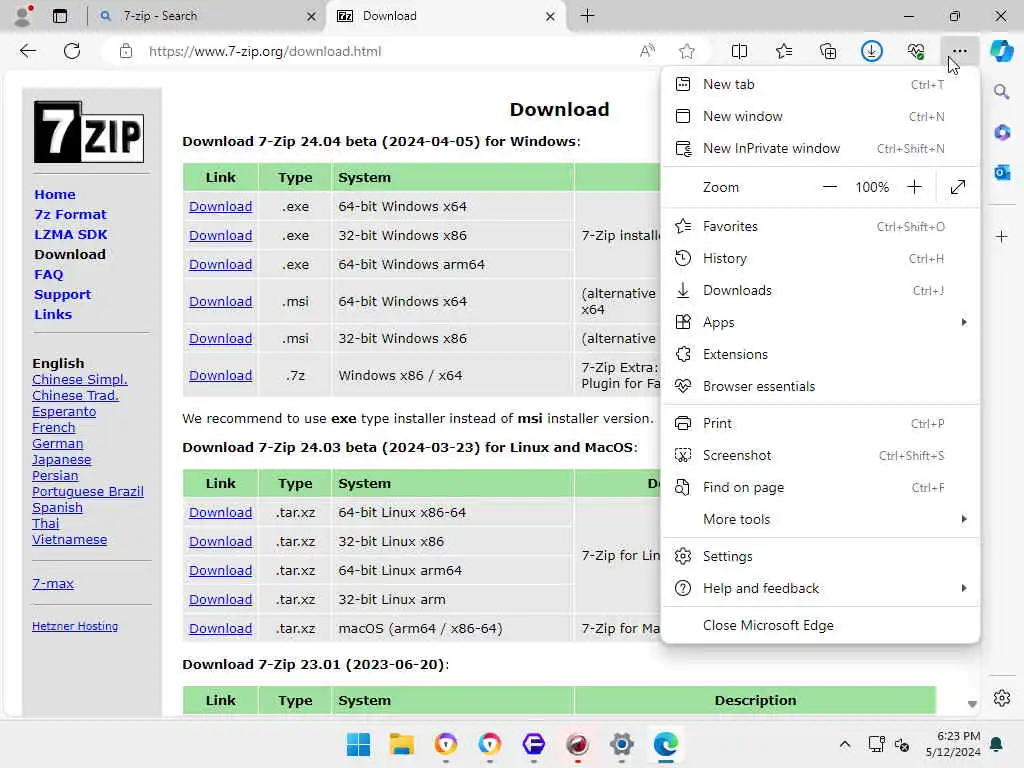Open the Downloads toolbar icon

pyautogui.click(x=872, y=51)
